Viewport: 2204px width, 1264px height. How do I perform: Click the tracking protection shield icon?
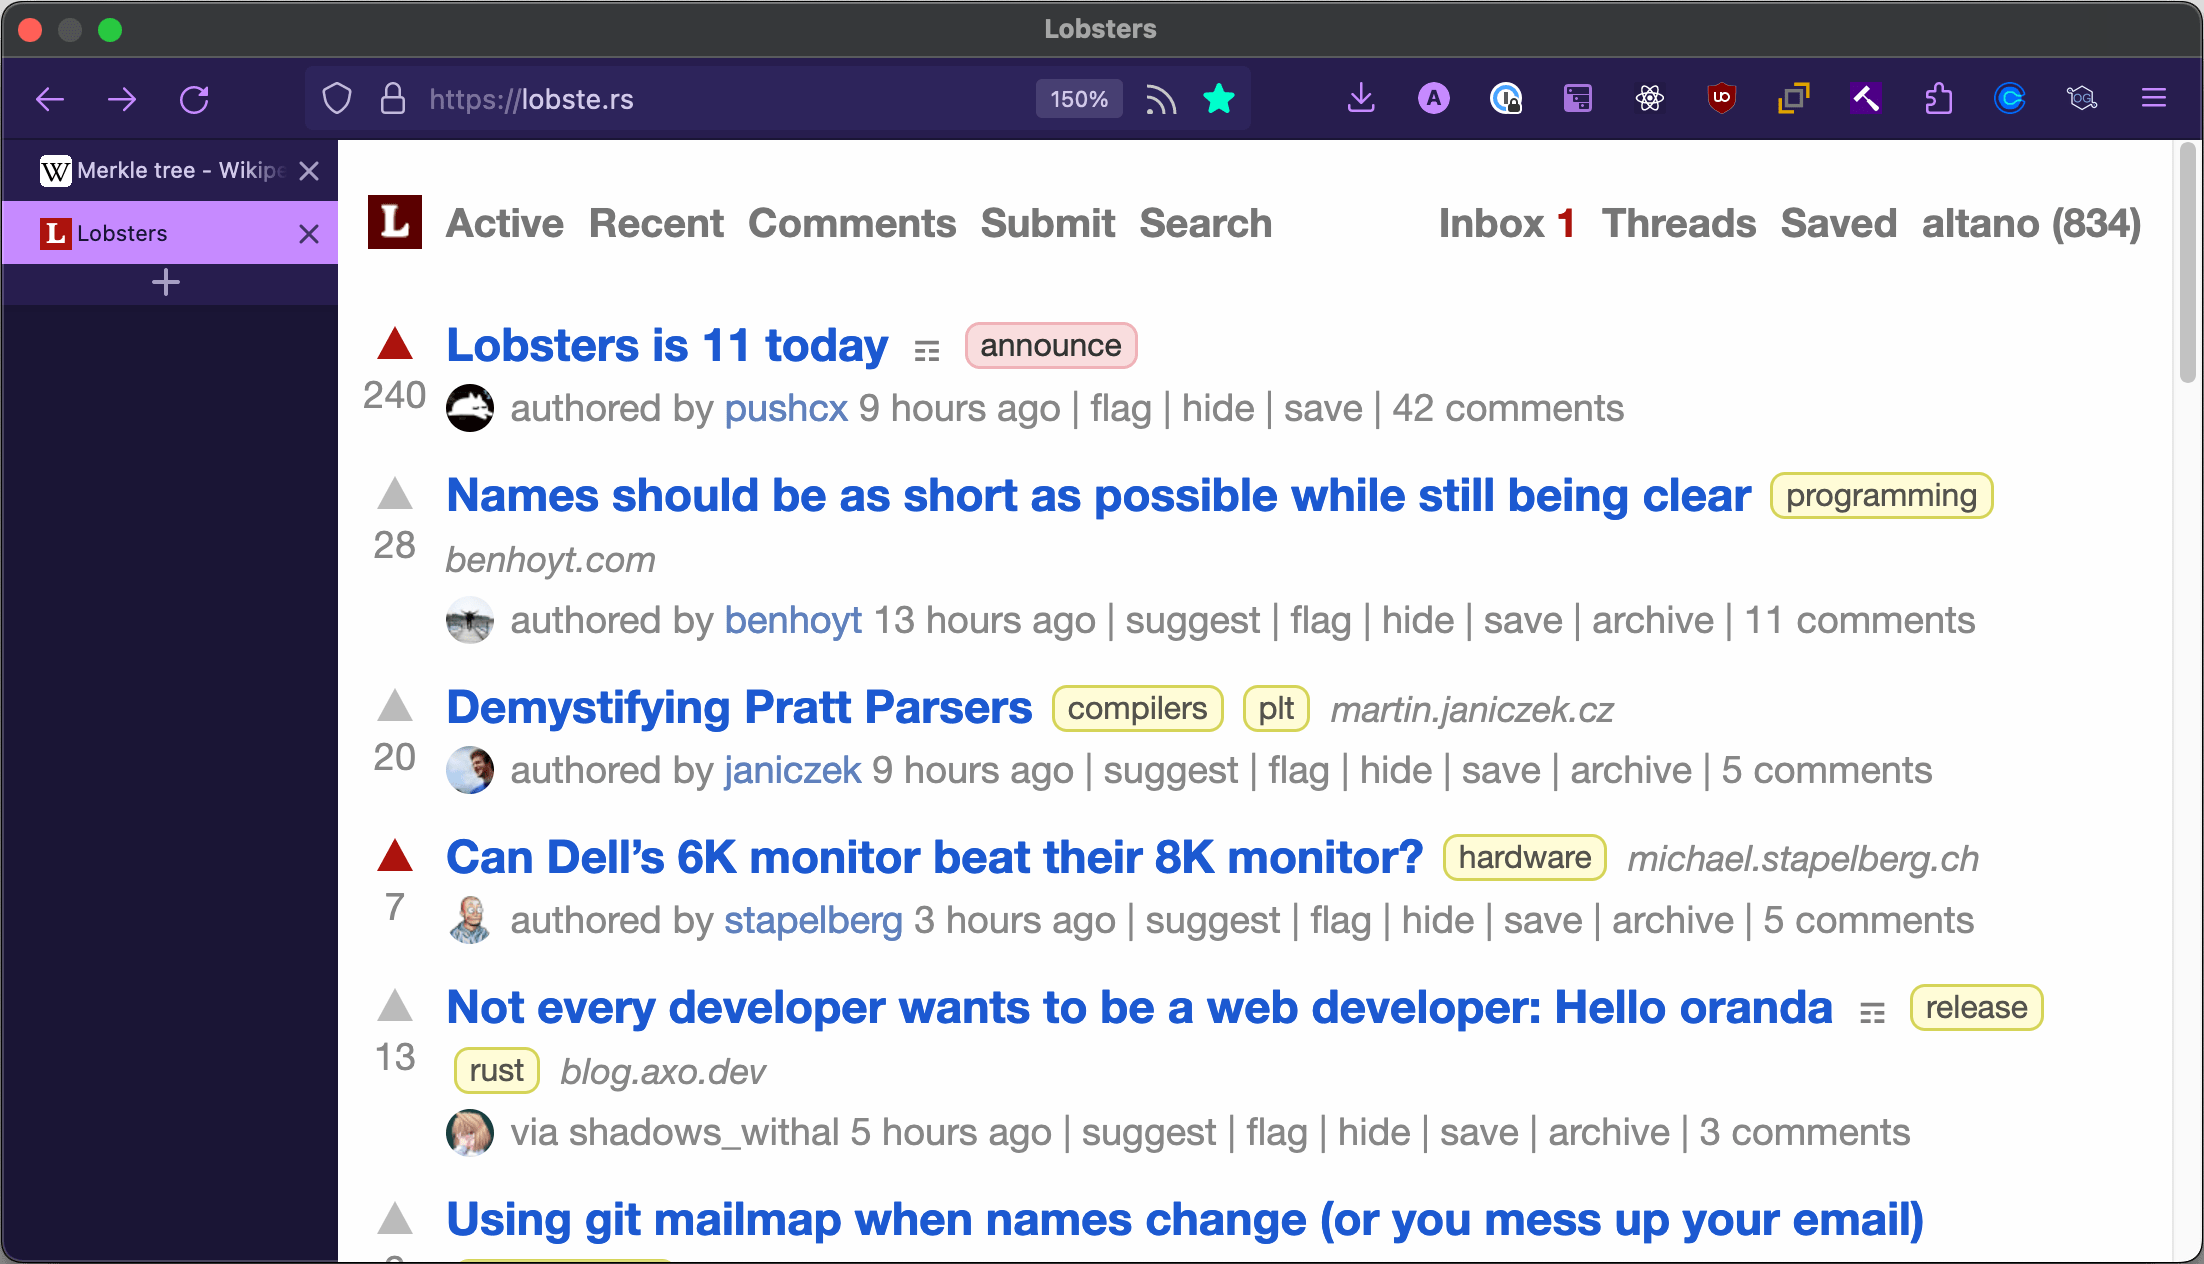337,99
